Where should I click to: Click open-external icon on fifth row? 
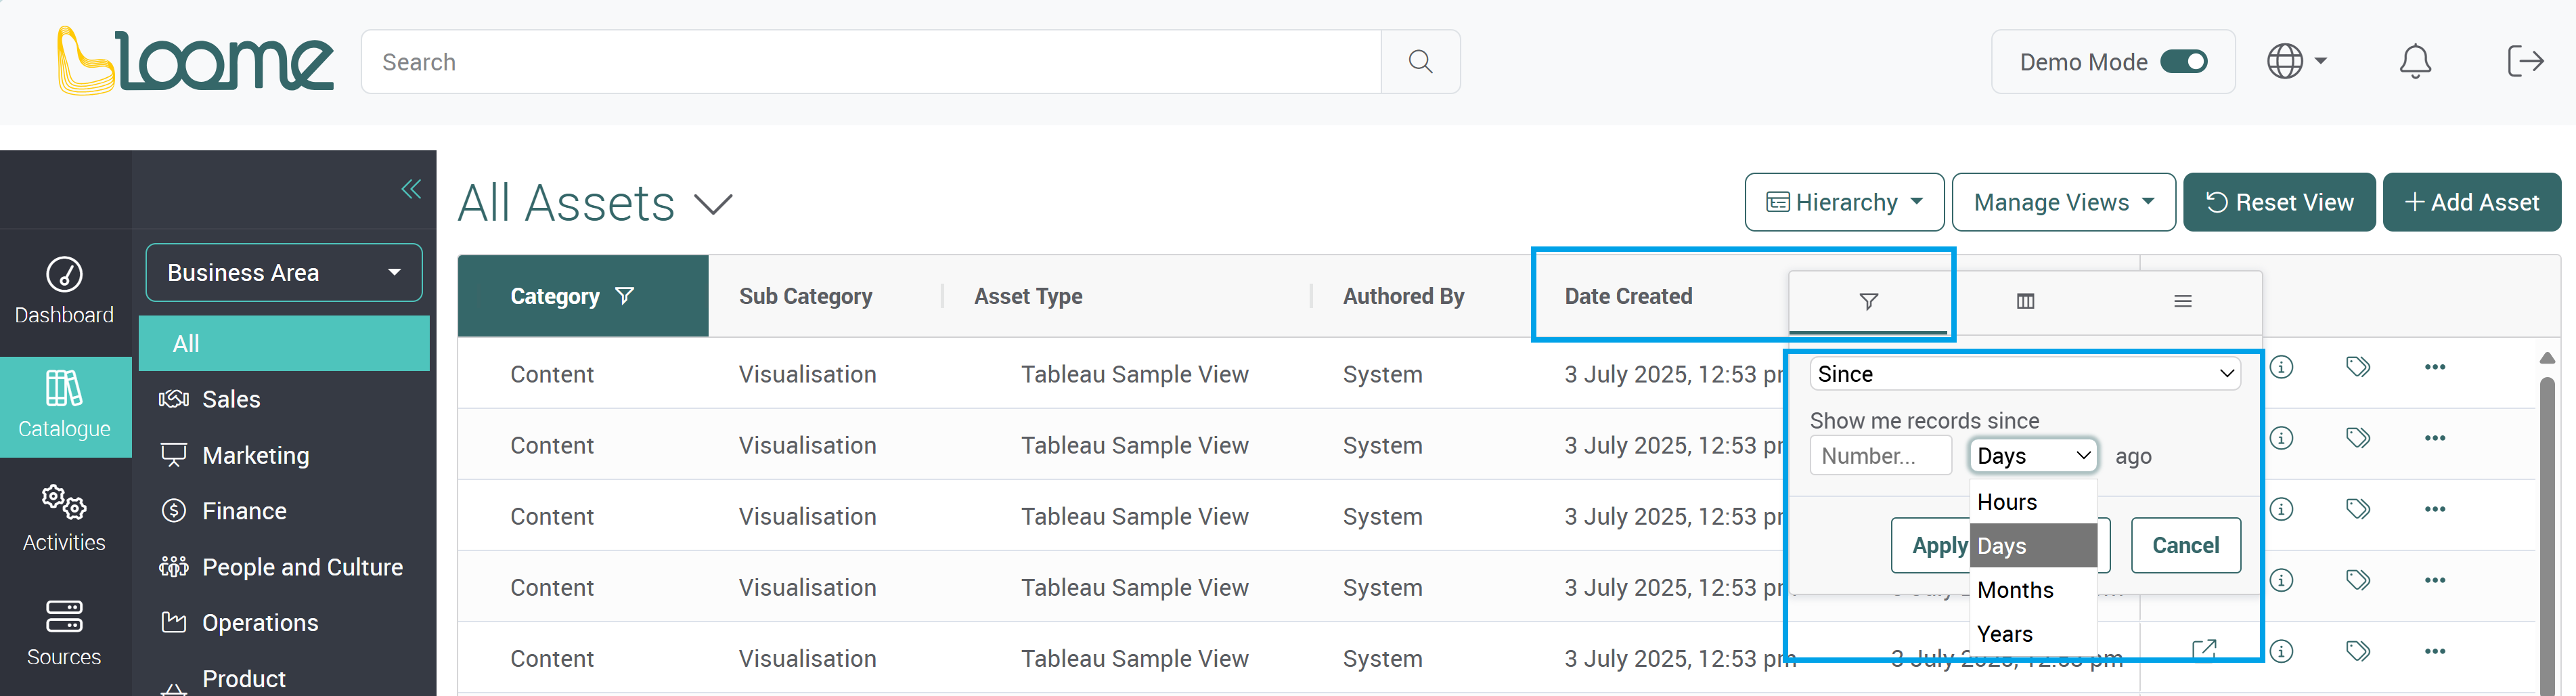(x=2204, y=650)
